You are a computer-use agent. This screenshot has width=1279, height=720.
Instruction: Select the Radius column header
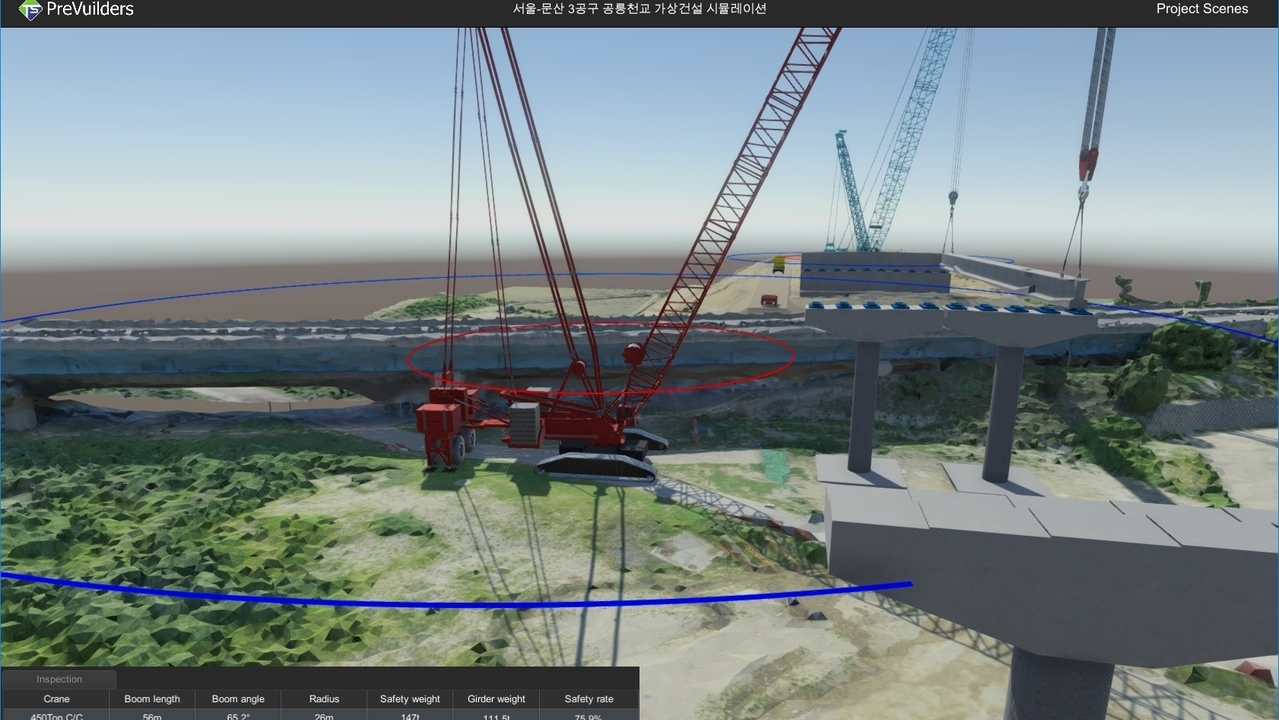(324, 699)
